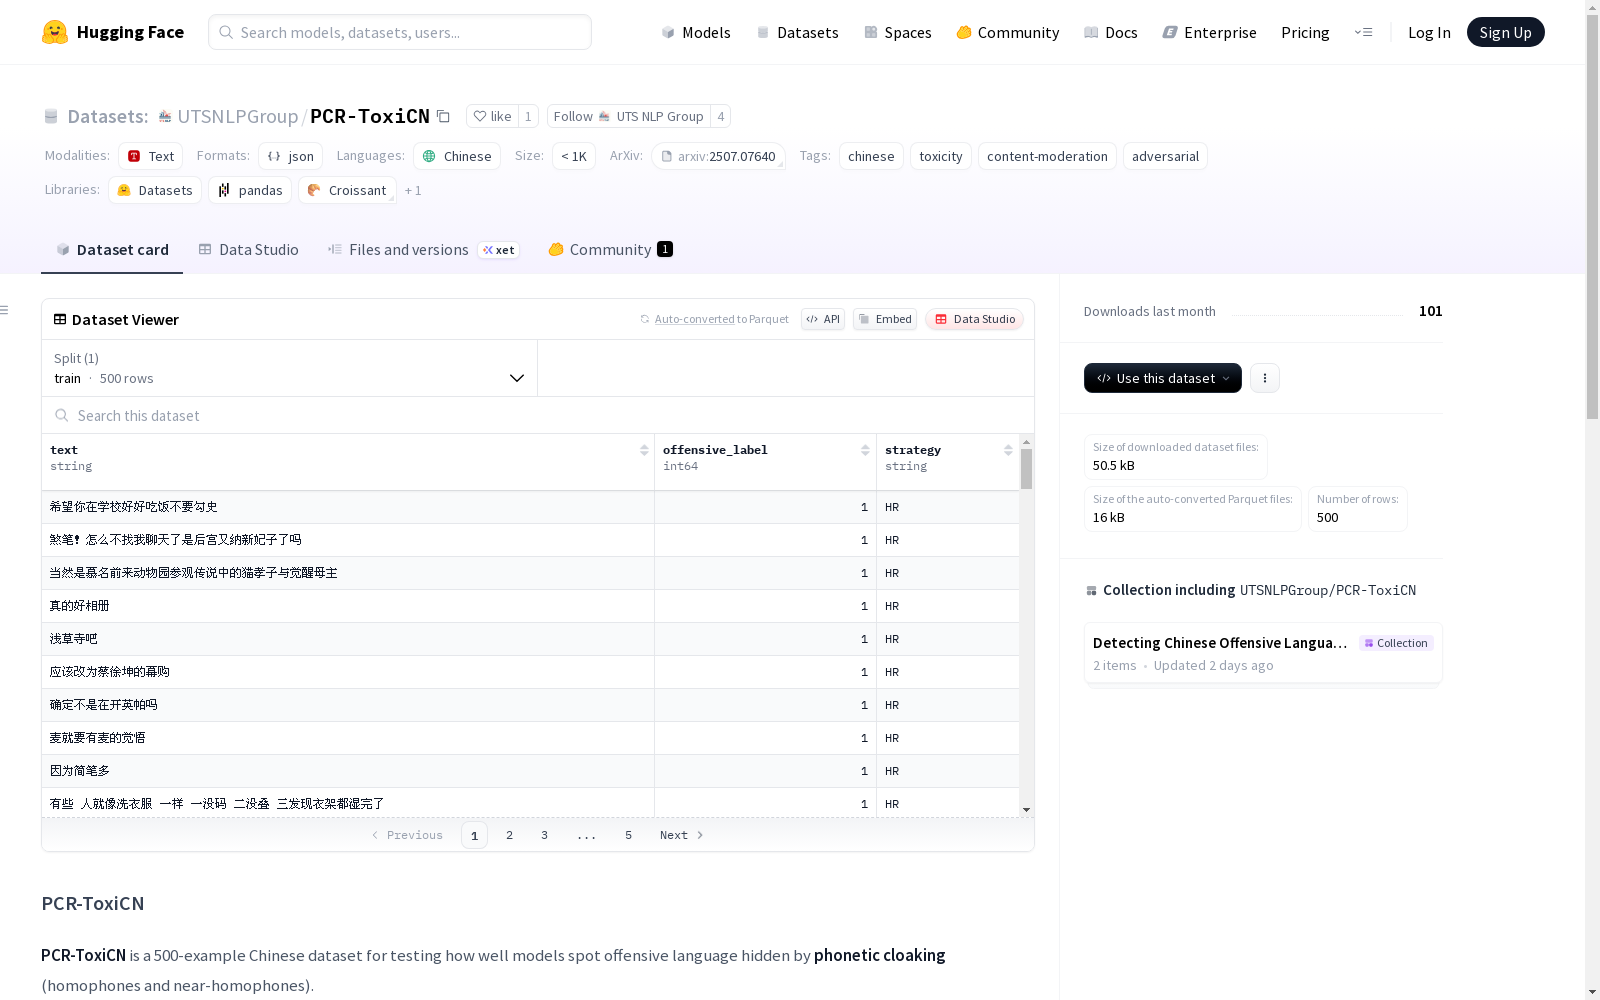Go to page 2 of the dataset

point(509,835)
